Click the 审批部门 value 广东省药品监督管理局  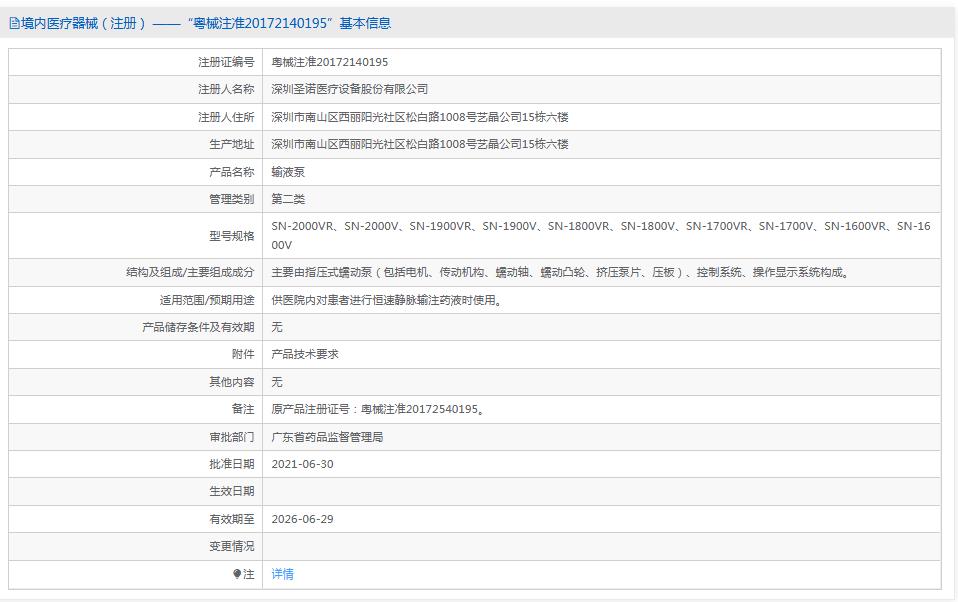[x=327, y=437]
